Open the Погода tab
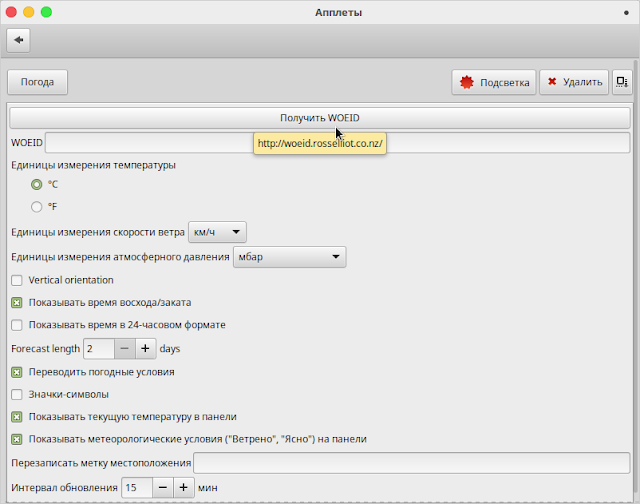The height and width of the screenshot is (504, 640). click(37, 82)
